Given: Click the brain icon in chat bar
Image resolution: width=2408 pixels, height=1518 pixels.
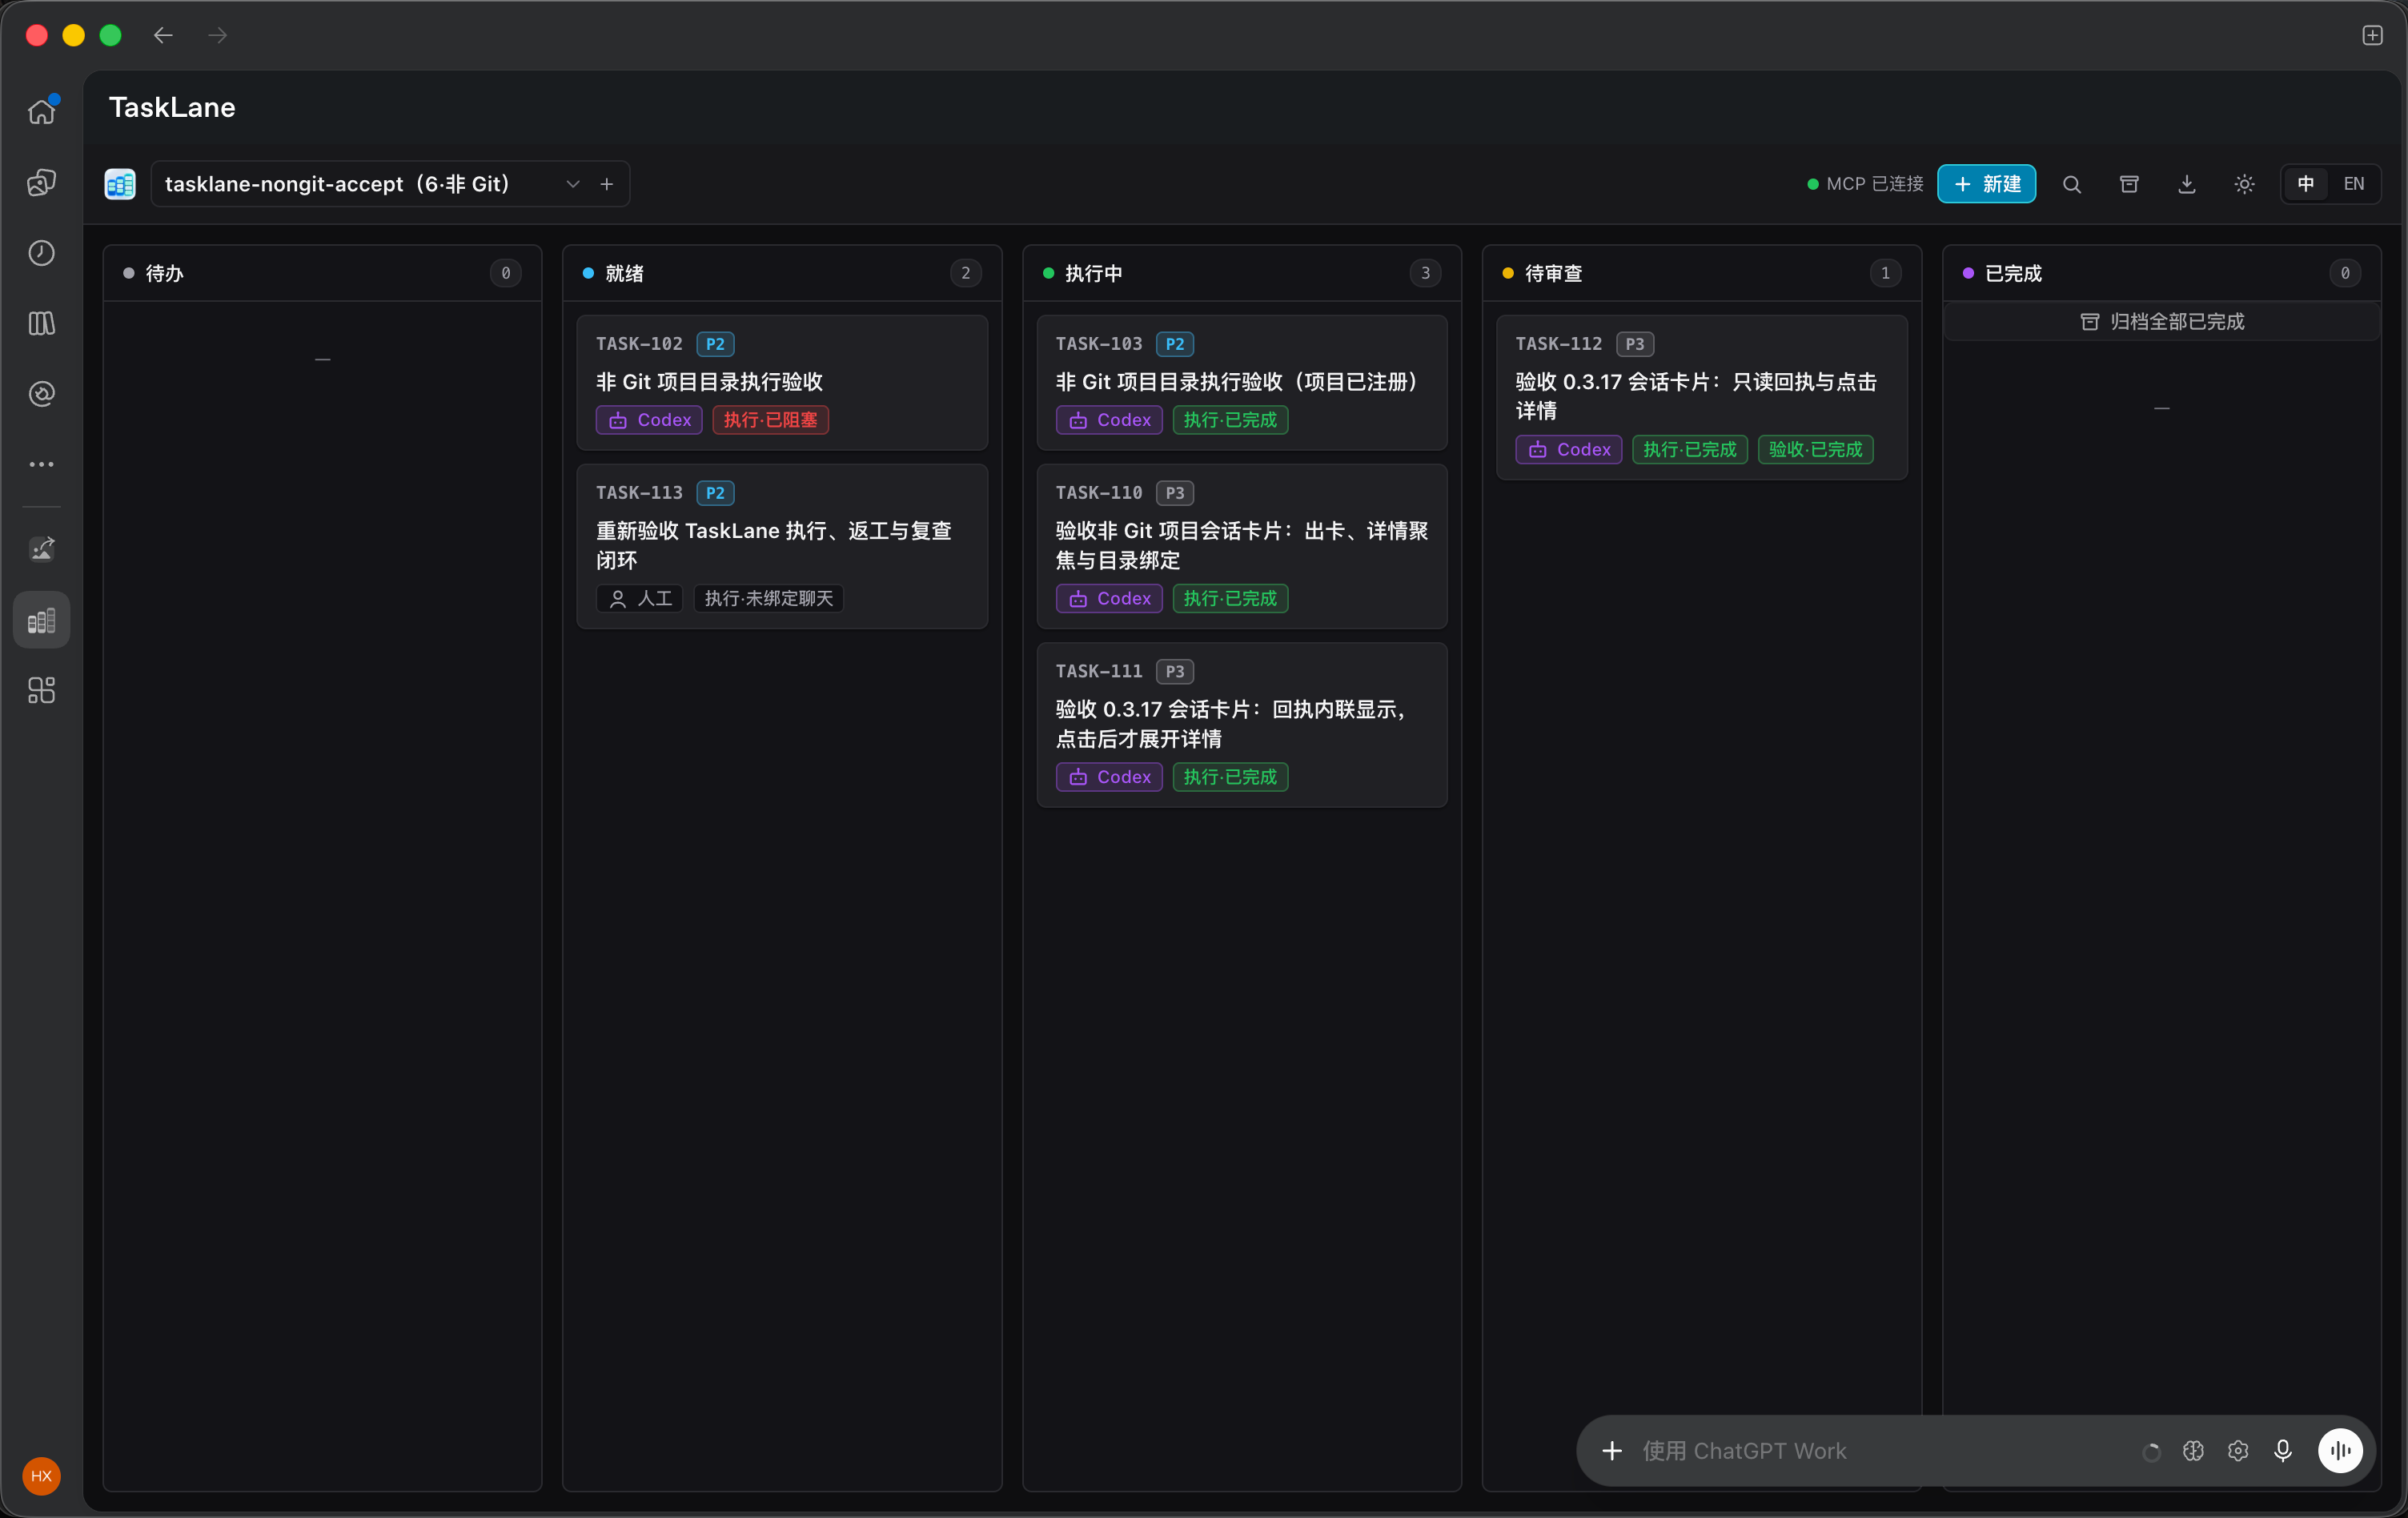Looking at the screenshot, I should [x=2193, y=1451].
